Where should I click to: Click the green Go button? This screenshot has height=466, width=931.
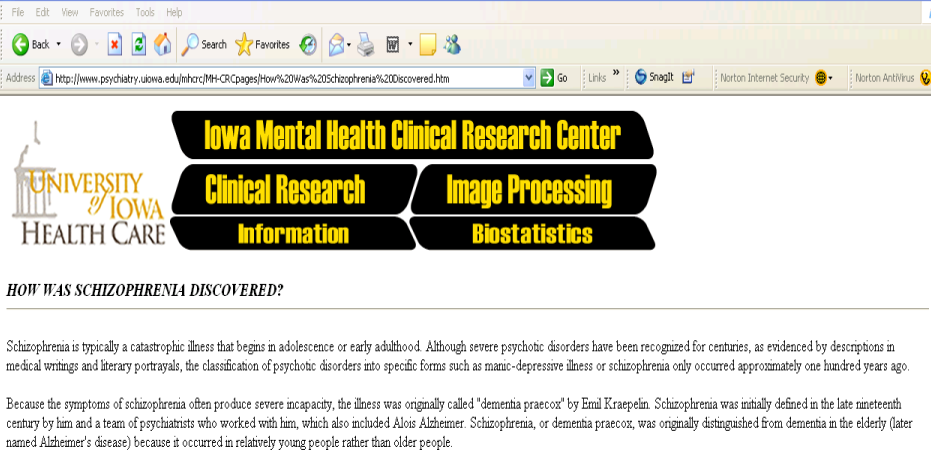point(554,78)
